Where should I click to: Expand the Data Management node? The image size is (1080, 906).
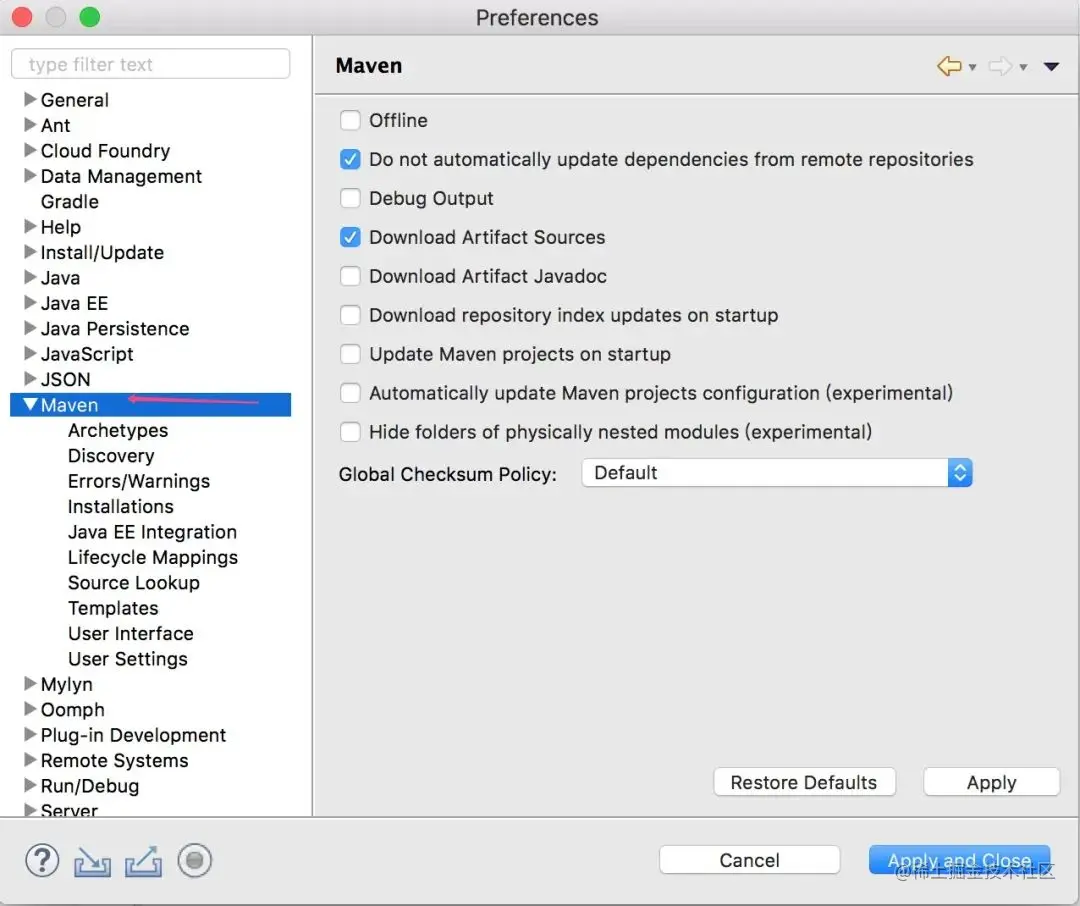point(30,176)
